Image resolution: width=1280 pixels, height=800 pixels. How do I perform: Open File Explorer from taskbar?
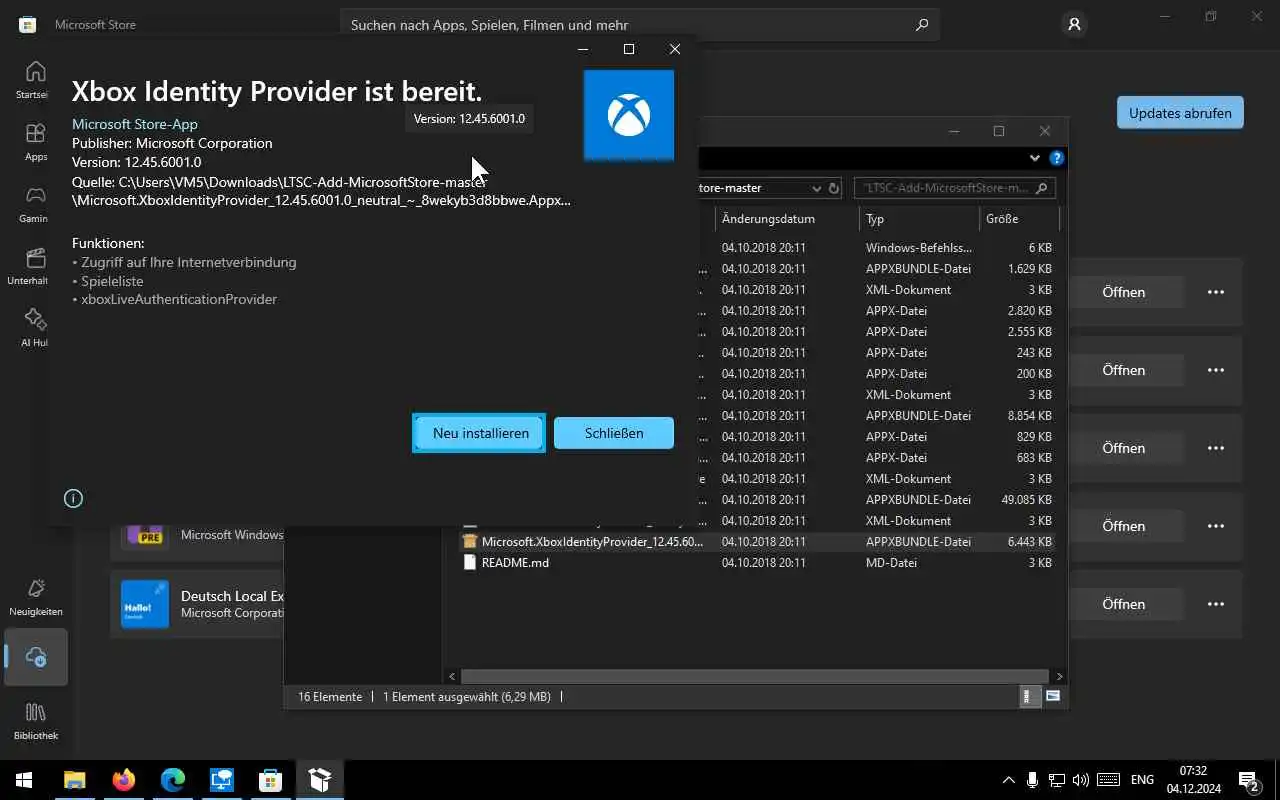tap(75, 780)
